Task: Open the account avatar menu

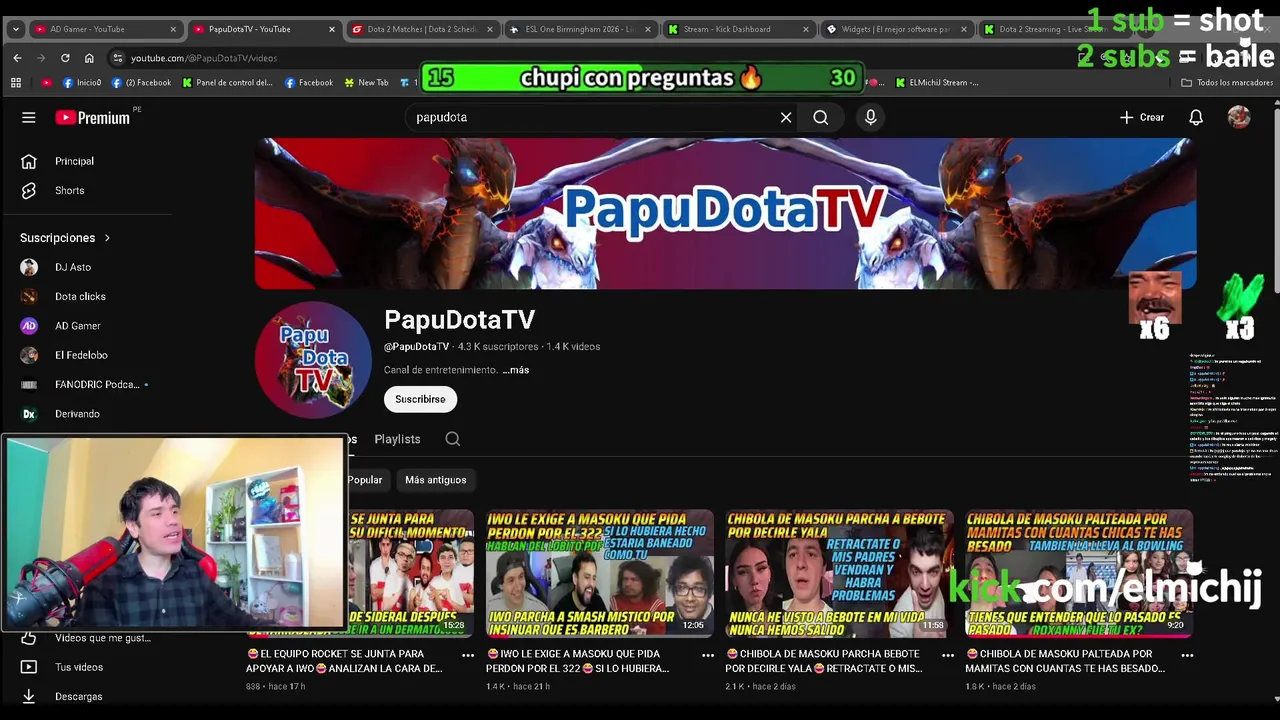Action: coord(1239,117)
